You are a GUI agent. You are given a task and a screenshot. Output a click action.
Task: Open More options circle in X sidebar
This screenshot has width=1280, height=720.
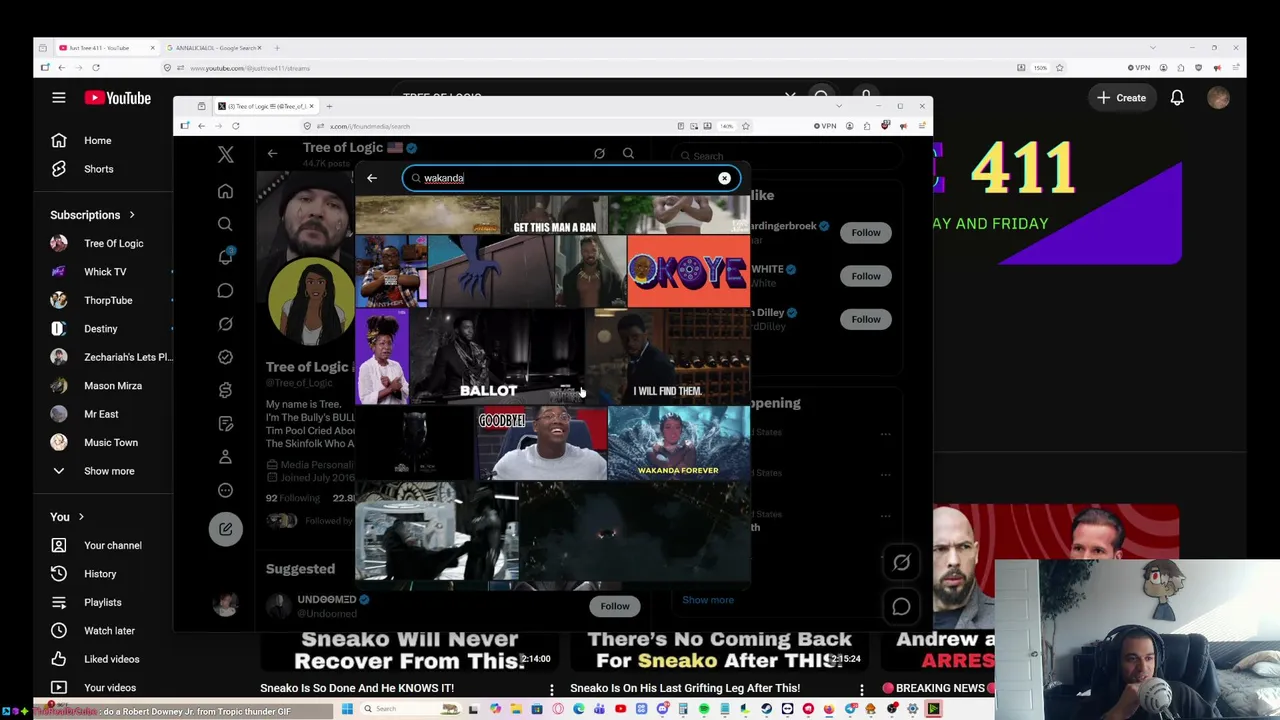[225, 490]
